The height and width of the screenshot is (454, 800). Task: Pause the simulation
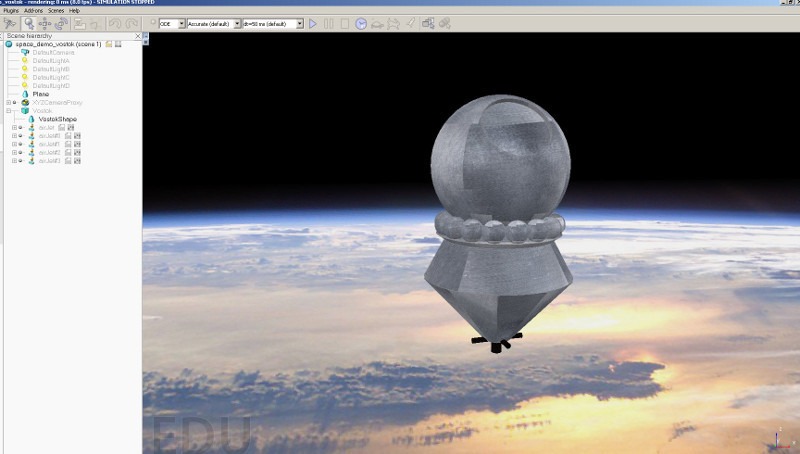(x=329, y=23)
